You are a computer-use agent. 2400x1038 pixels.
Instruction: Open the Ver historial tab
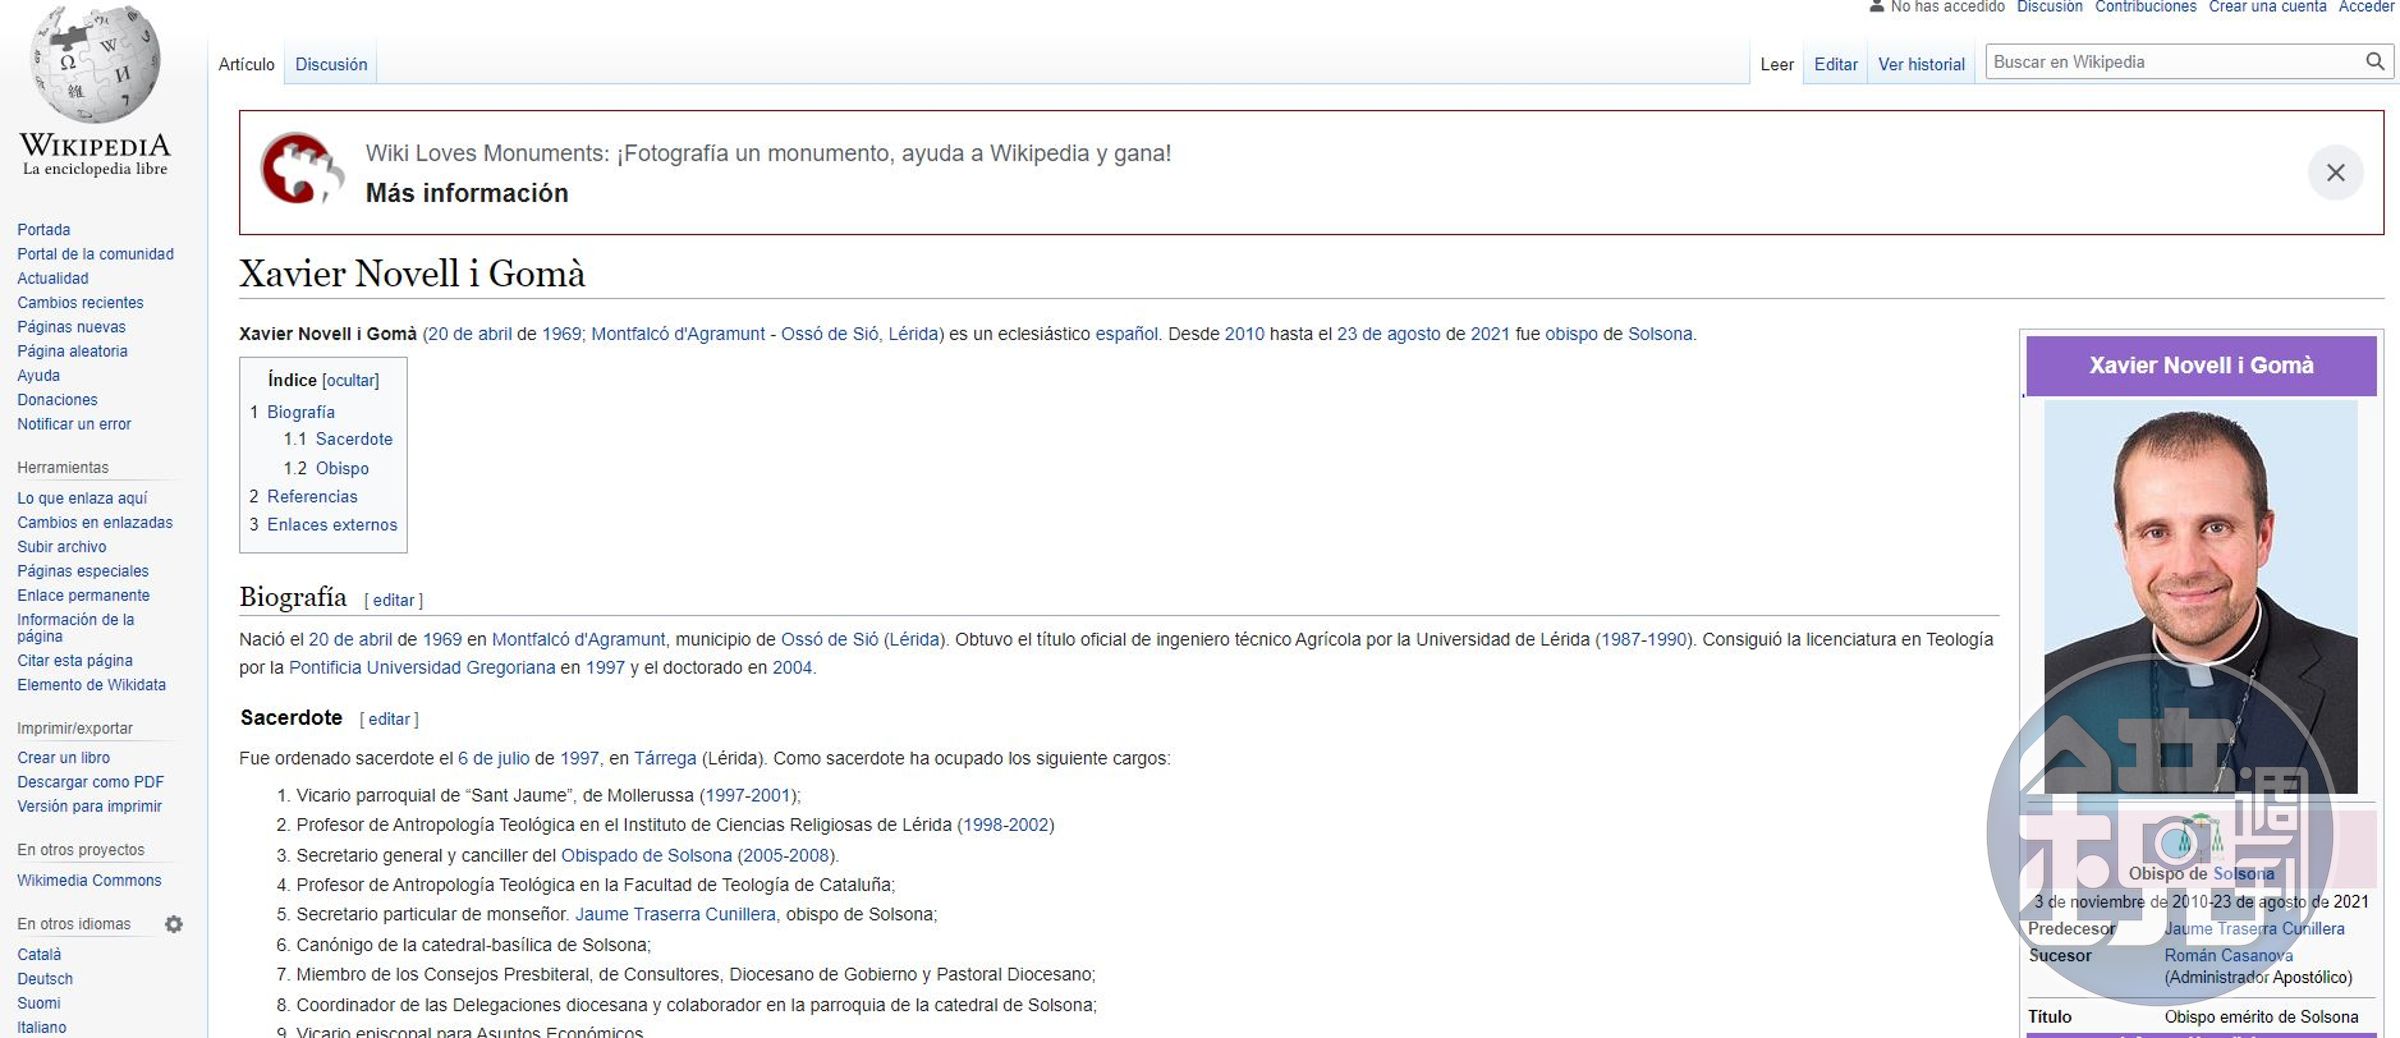coord(1921,64)
